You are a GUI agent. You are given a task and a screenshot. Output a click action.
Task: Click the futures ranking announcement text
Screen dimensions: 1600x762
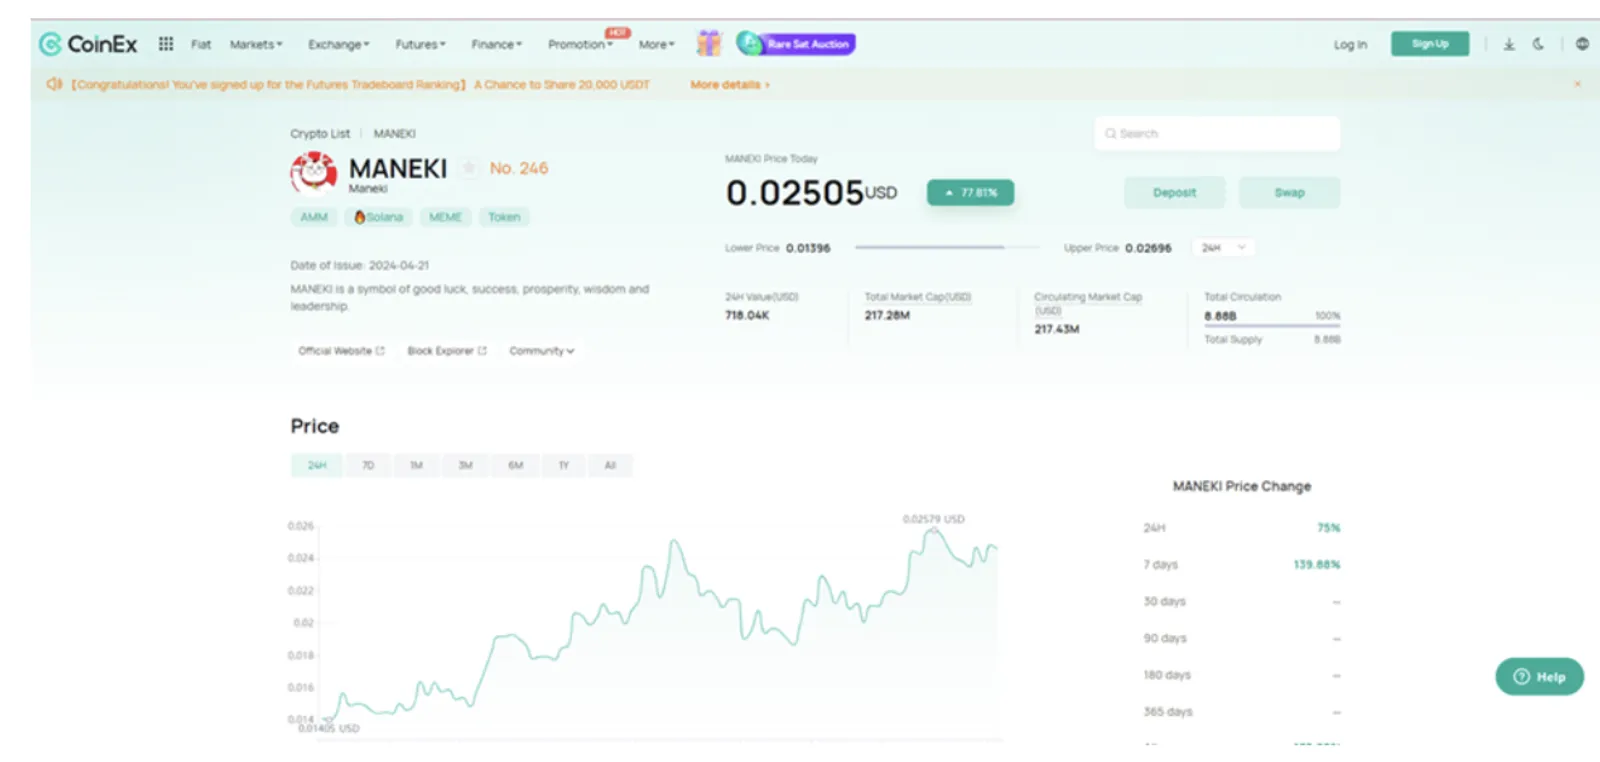pyautogui.click(x=361, y=85)
